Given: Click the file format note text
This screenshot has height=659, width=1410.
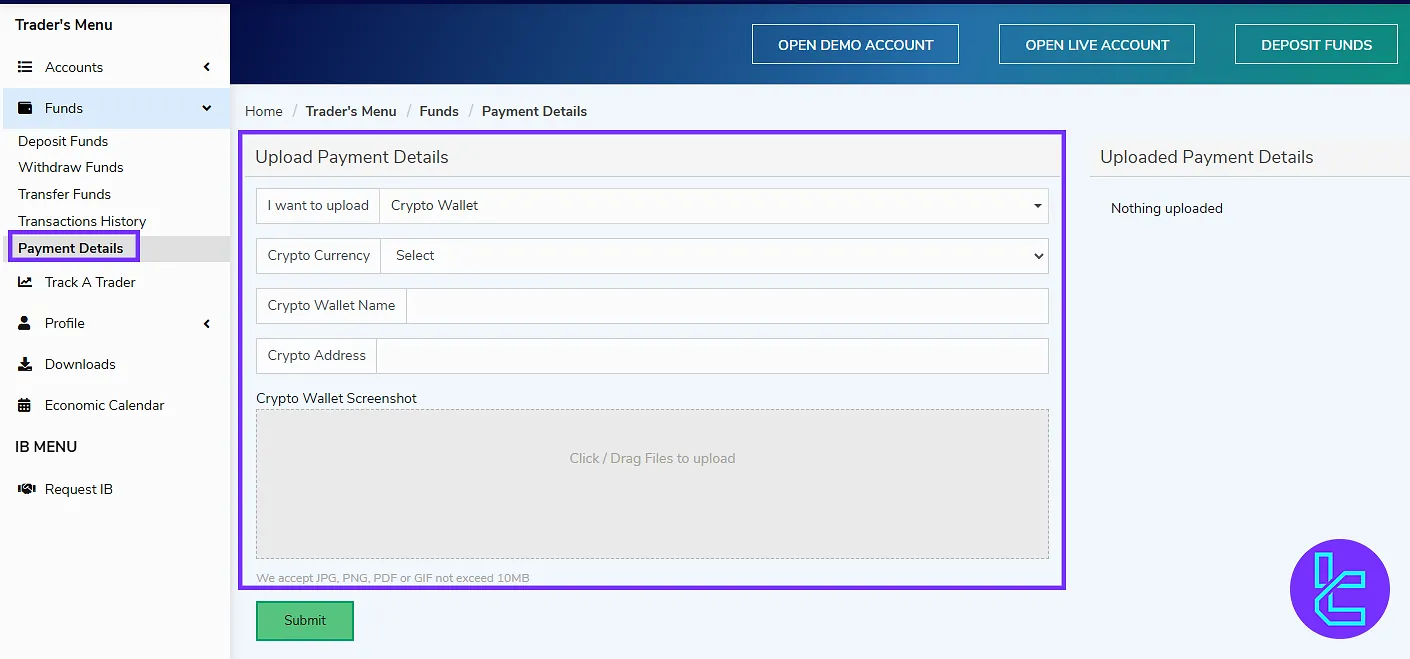Looking at the screenshot, I should [x=393, y=578].
